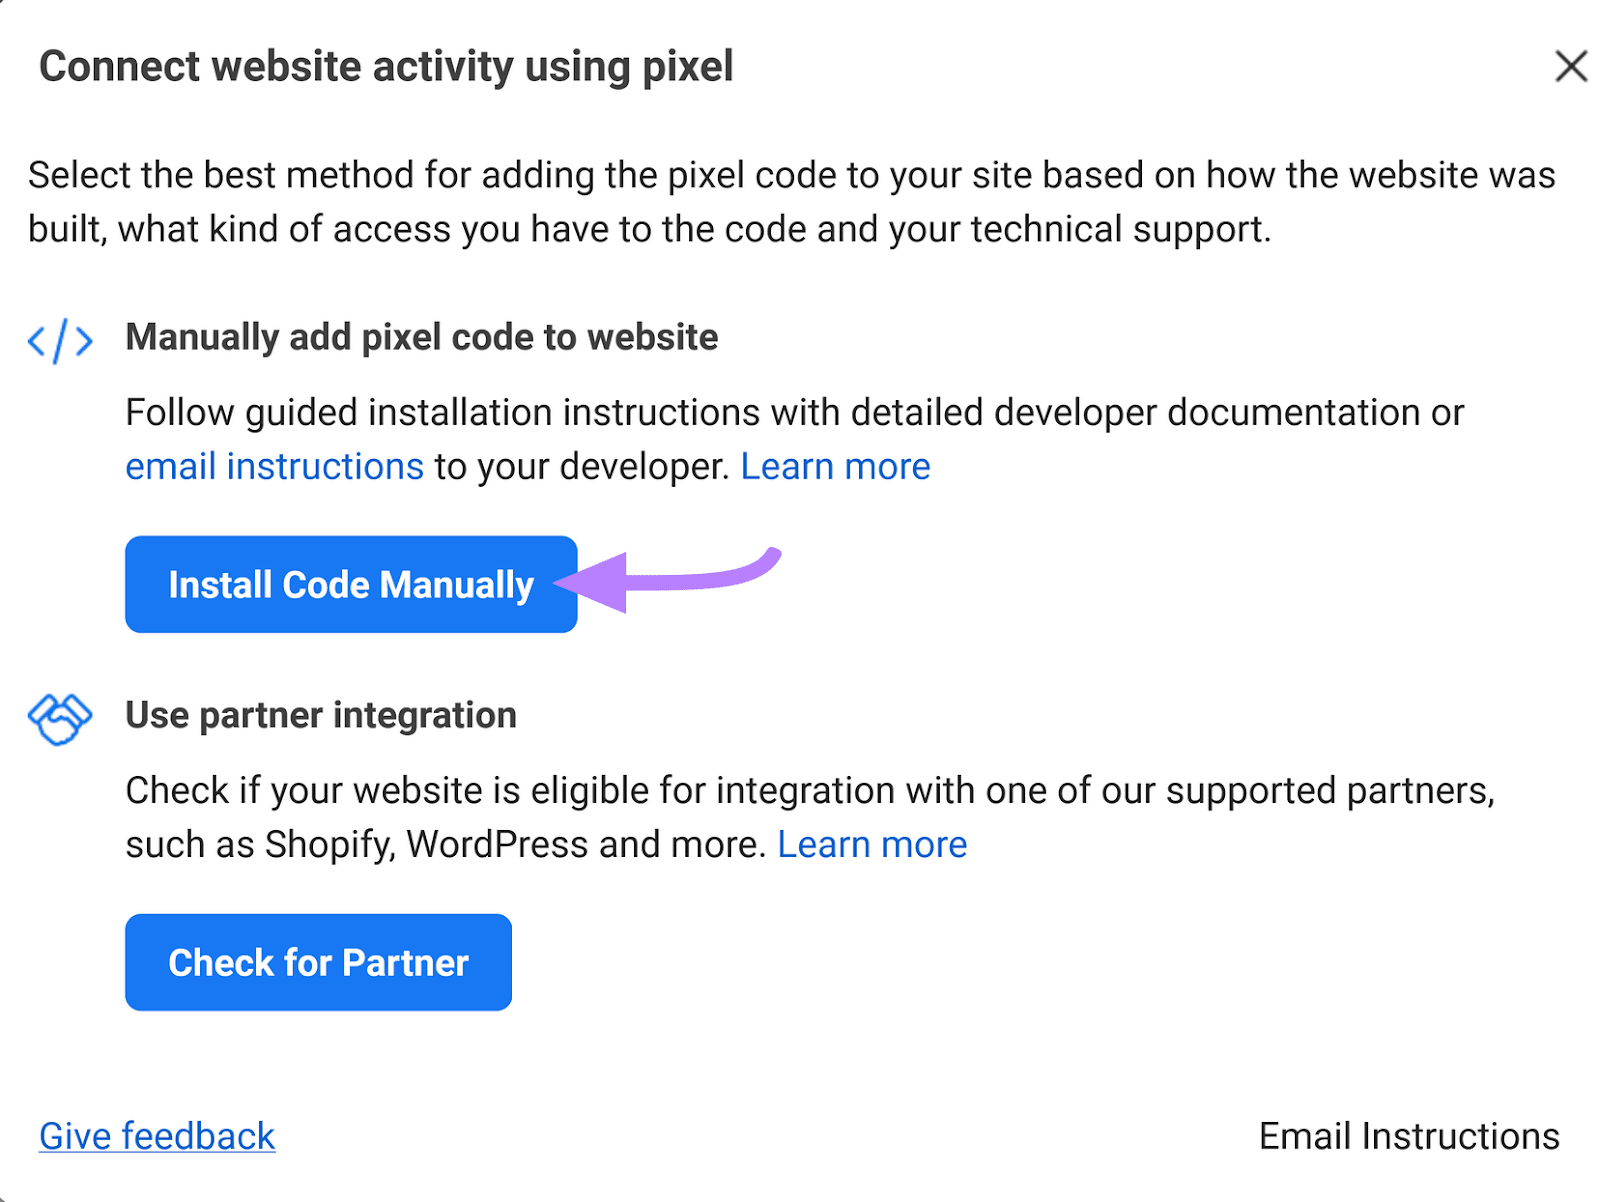Open Learn more next to Shopify mention

pos(871,843)
